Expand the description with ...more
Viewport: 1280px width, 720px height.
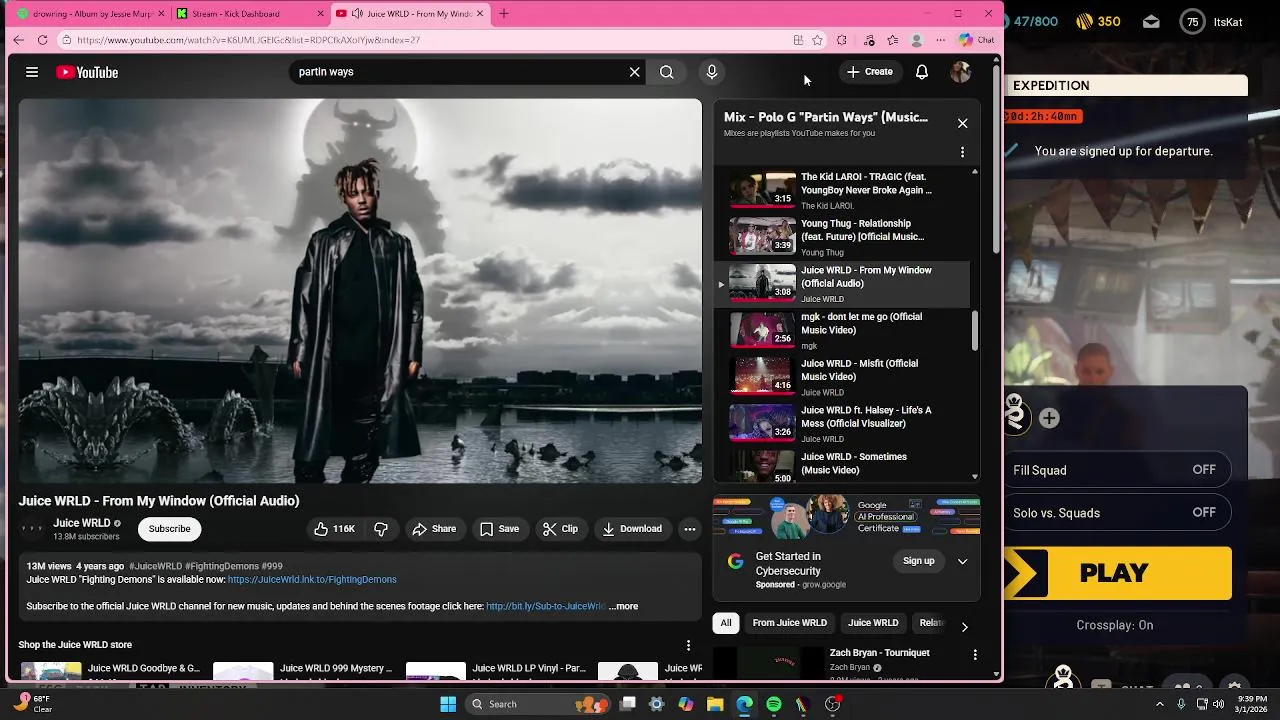(x=623, y=606)
